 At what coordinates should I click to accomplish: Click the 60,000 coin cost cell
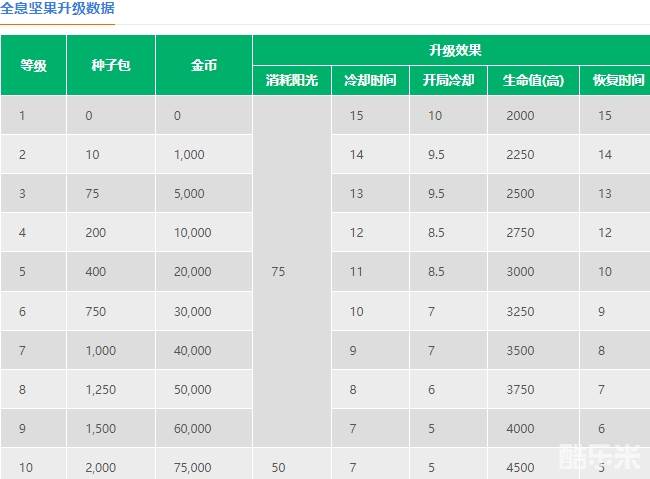192,428
